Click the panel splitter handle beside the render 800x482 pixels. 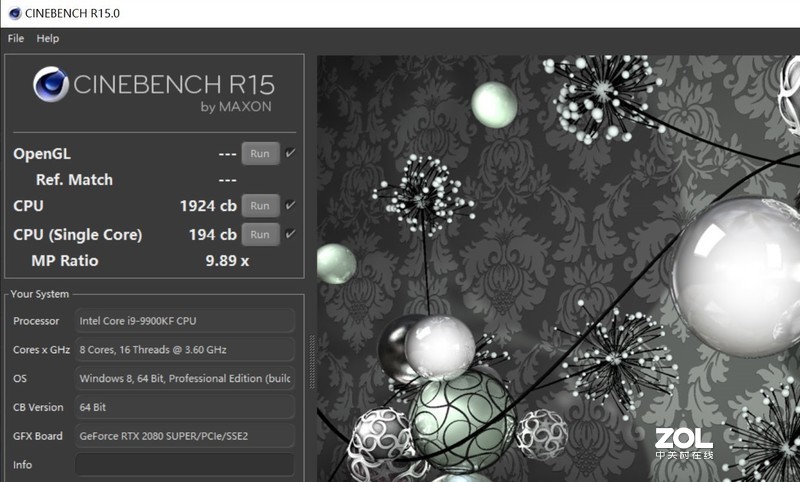[312, 362]
